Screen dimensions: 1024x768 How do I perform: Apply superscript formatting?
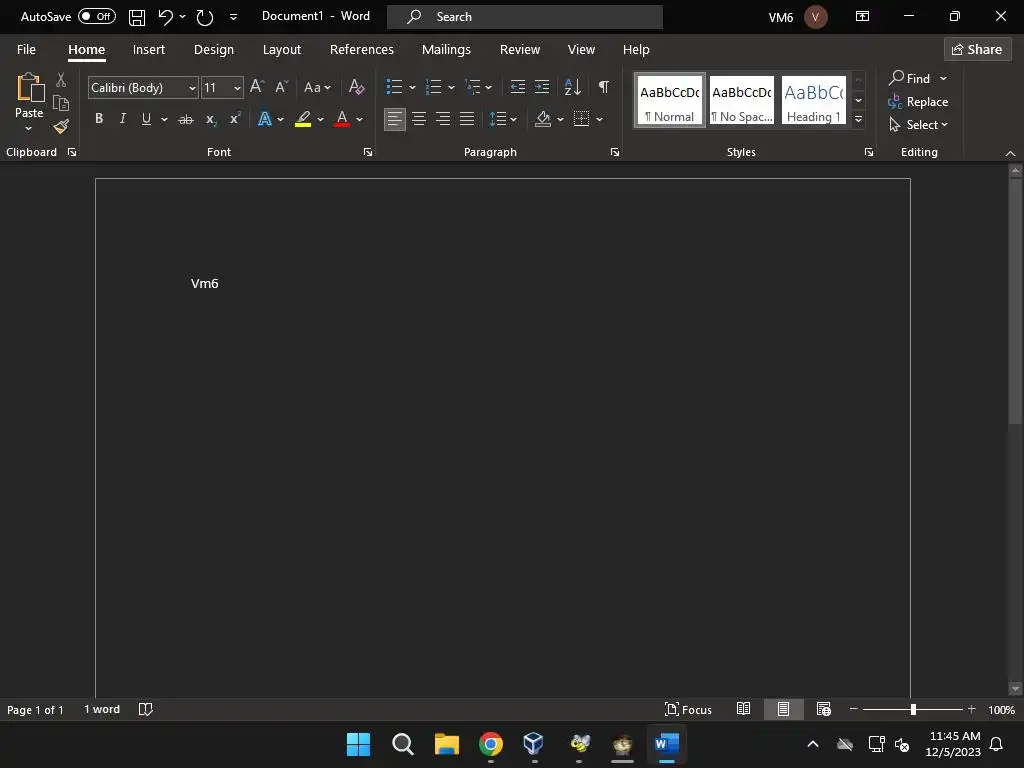[234, 119]
